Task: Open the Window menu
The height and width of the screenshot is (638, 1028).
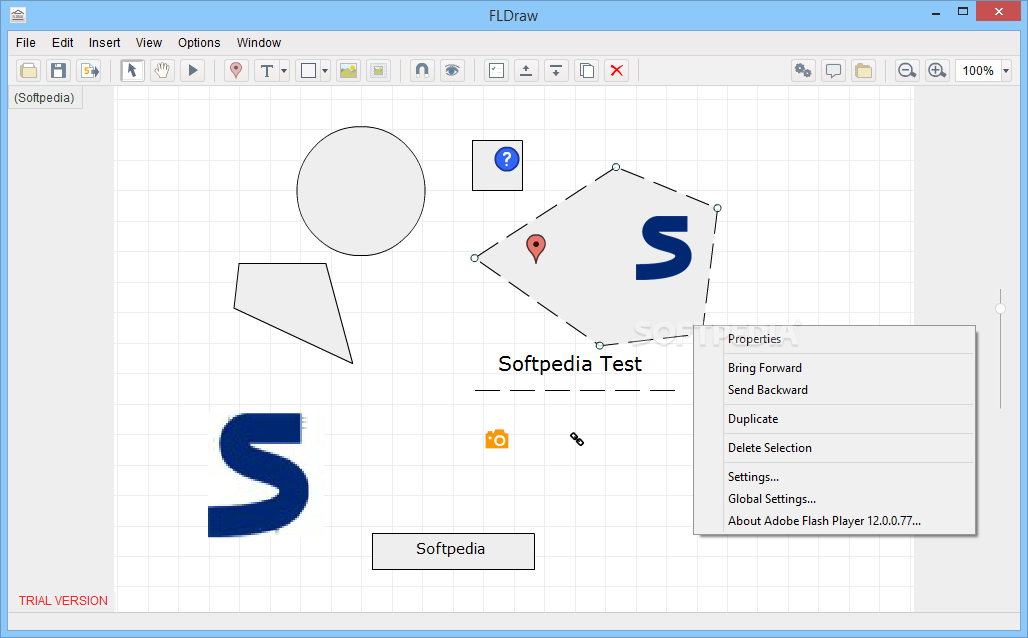Action: [x=258, y=43]
